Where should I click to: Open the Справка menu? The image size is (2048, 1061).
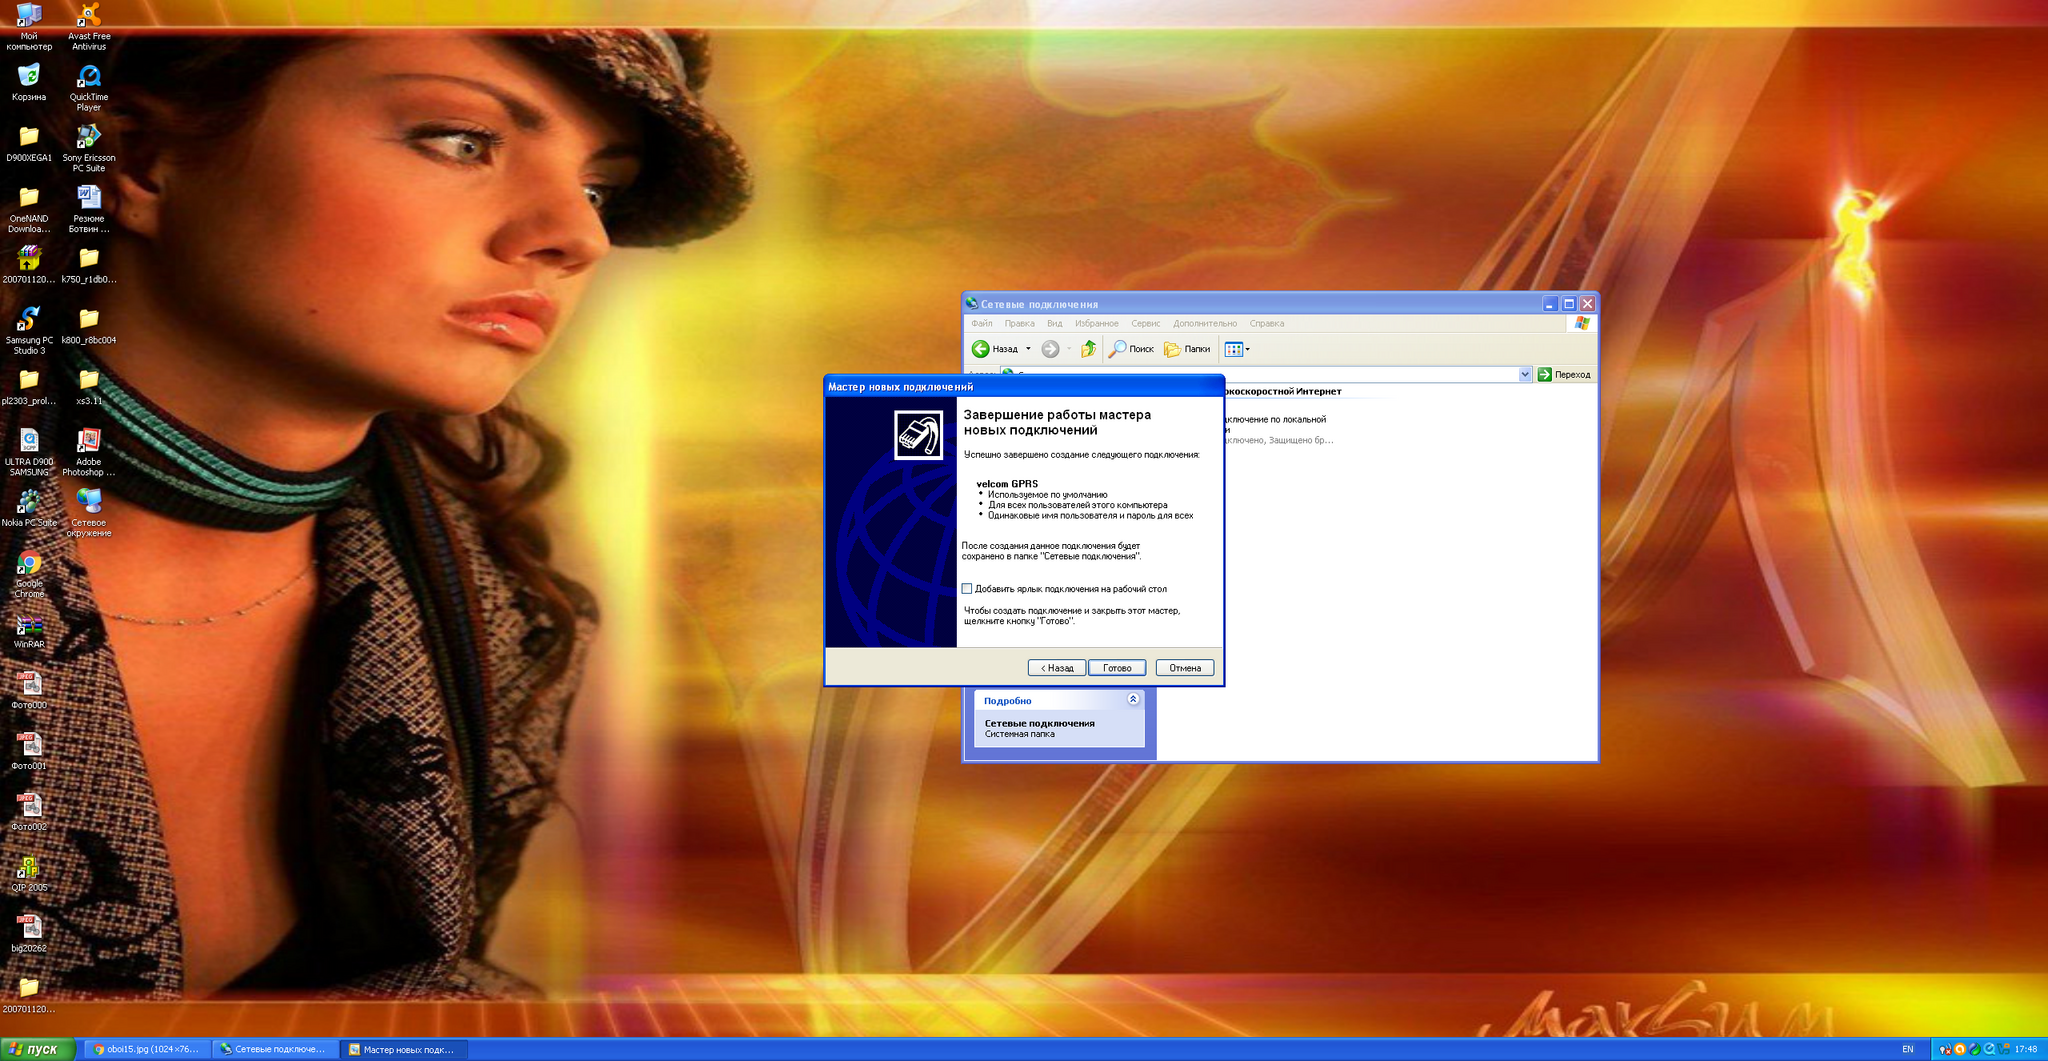(1267, 323)
